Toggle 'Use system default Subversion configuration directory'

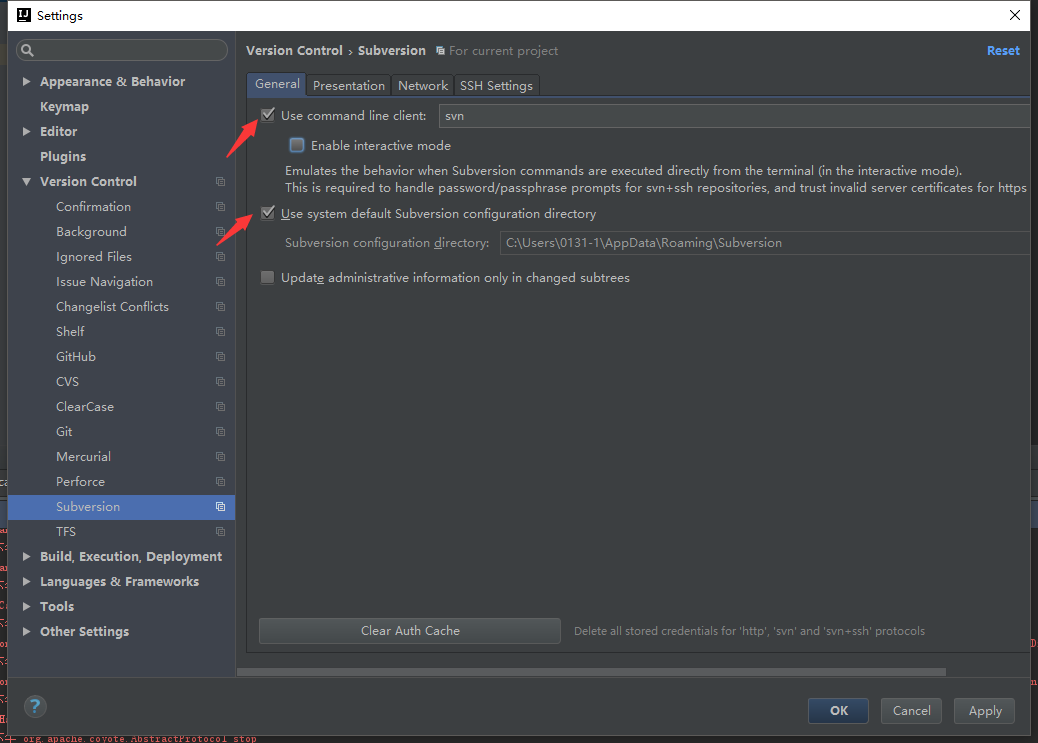(x=267, y=213)
